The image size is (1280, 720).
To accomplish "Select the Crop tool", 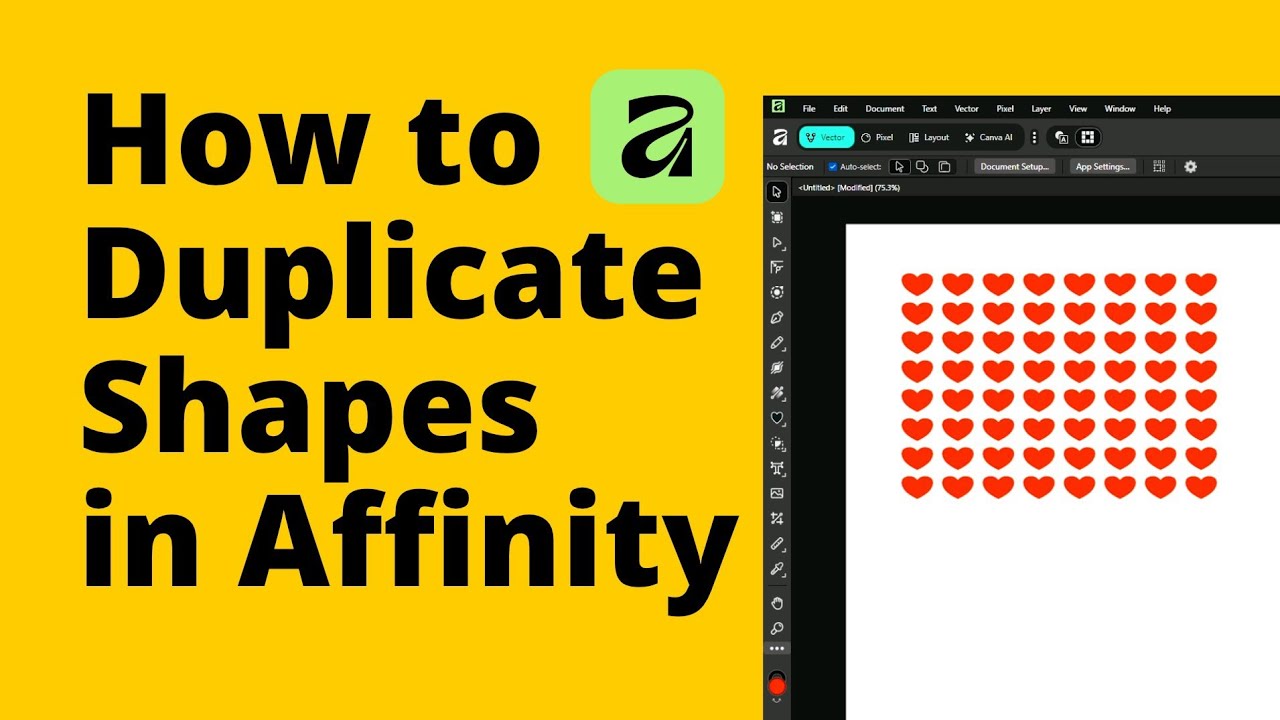I will point(777,518).
